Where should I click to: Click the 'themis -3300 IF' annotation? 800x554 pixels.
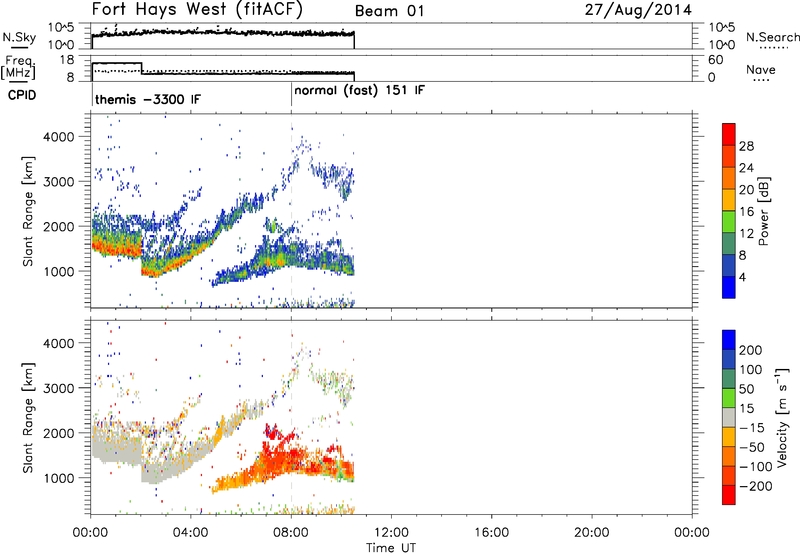point(148,99)
